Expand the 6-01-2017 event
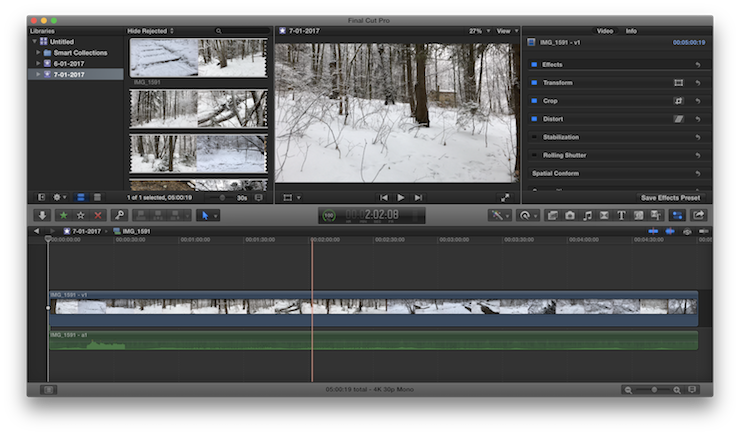740x435 pixels. point(39,63)
